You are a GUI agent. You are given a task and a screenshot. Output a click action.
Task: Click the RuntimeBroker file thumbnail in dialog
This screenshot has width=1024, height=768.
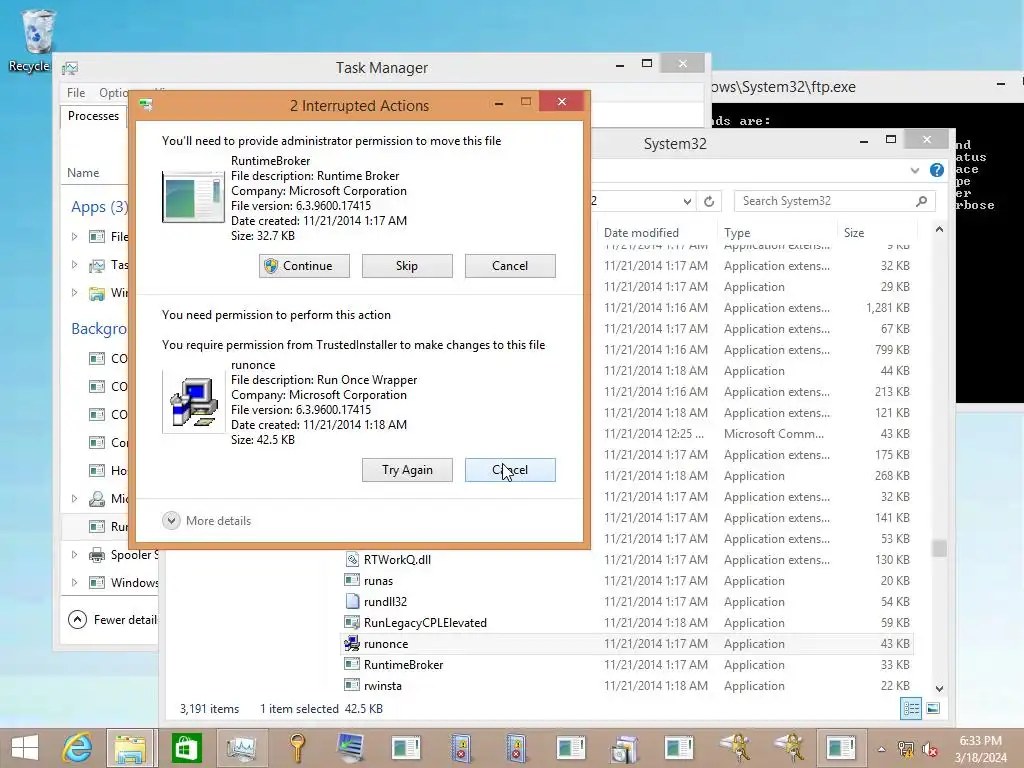click(x=193, y=197)
